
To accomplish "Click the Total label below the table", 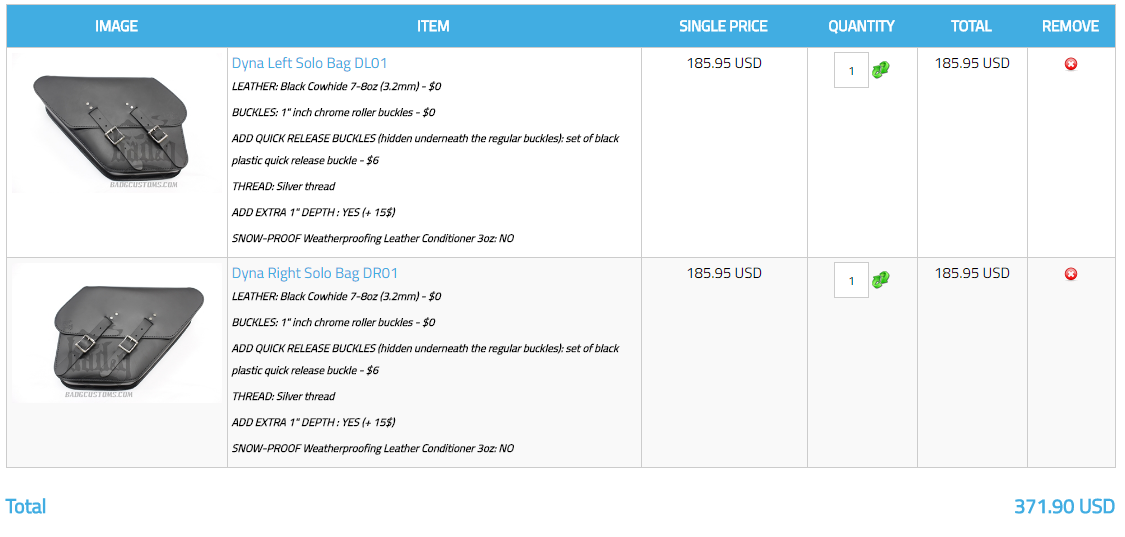I will 26,506.
